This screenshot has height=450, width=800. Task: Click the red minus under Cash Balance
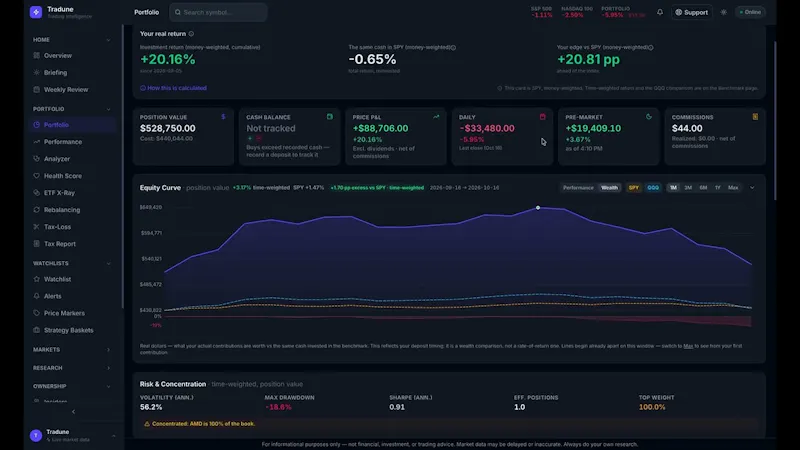click(x=259, y=138)
